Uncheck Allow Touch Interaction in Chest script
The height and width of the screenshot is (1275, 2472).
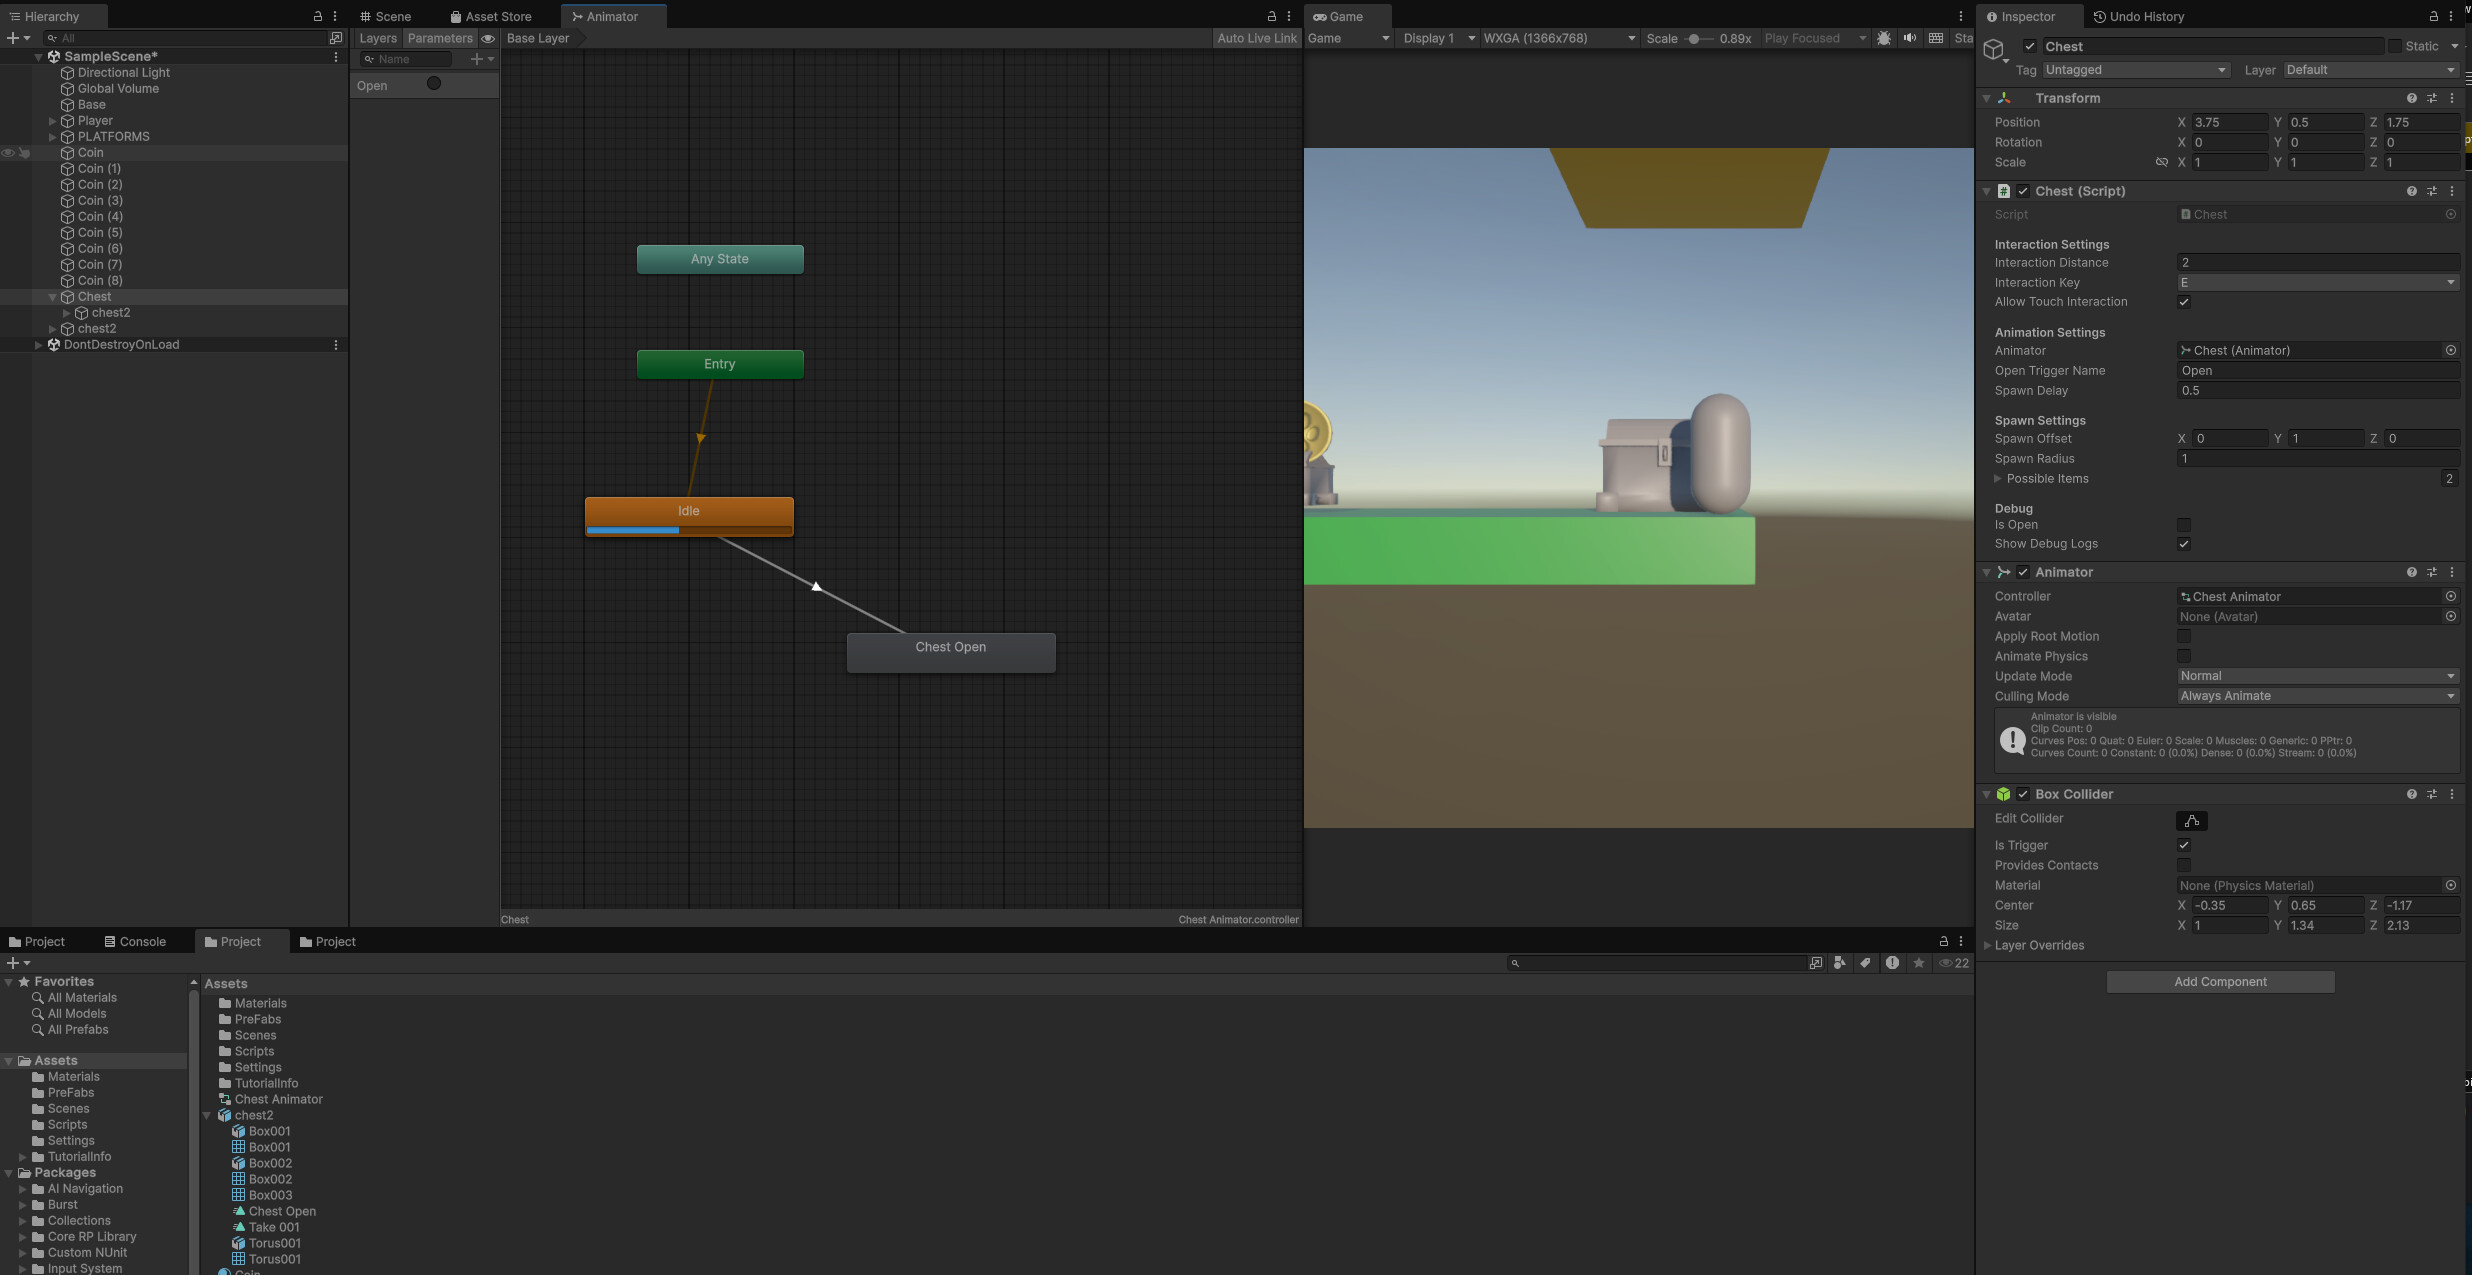click(x=2184, y=302)
